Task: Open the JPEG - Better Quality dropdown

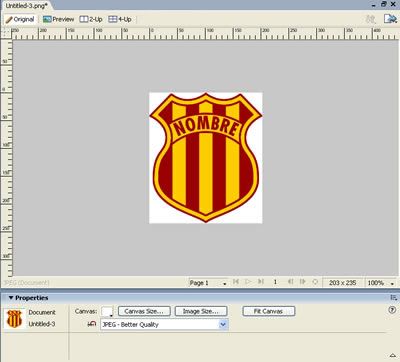Action: [164, 324]
